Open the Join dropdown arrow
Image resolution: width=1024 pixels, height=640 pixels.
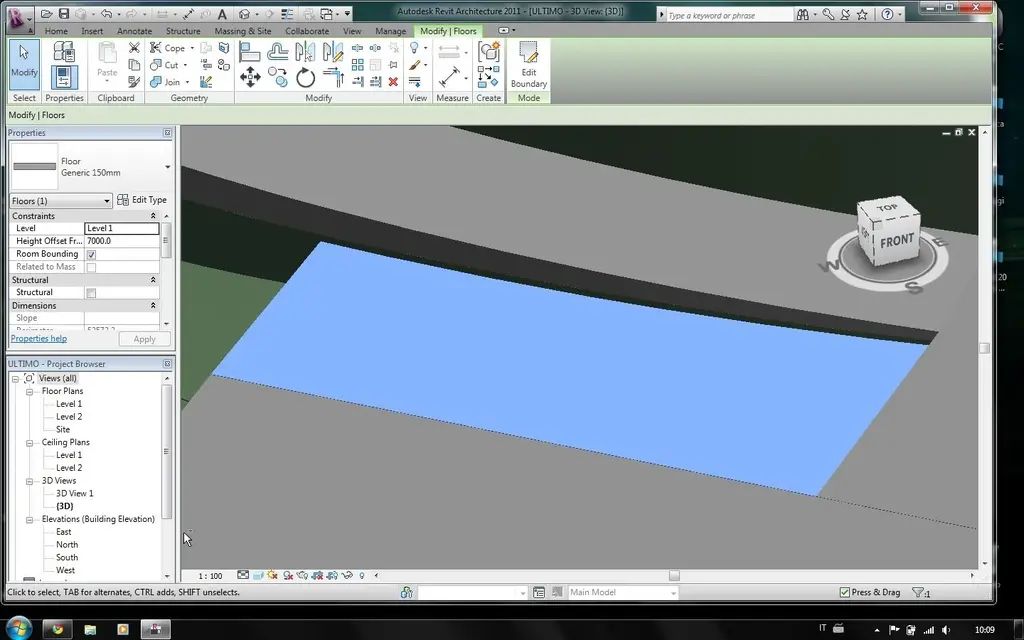pos(187,82)
